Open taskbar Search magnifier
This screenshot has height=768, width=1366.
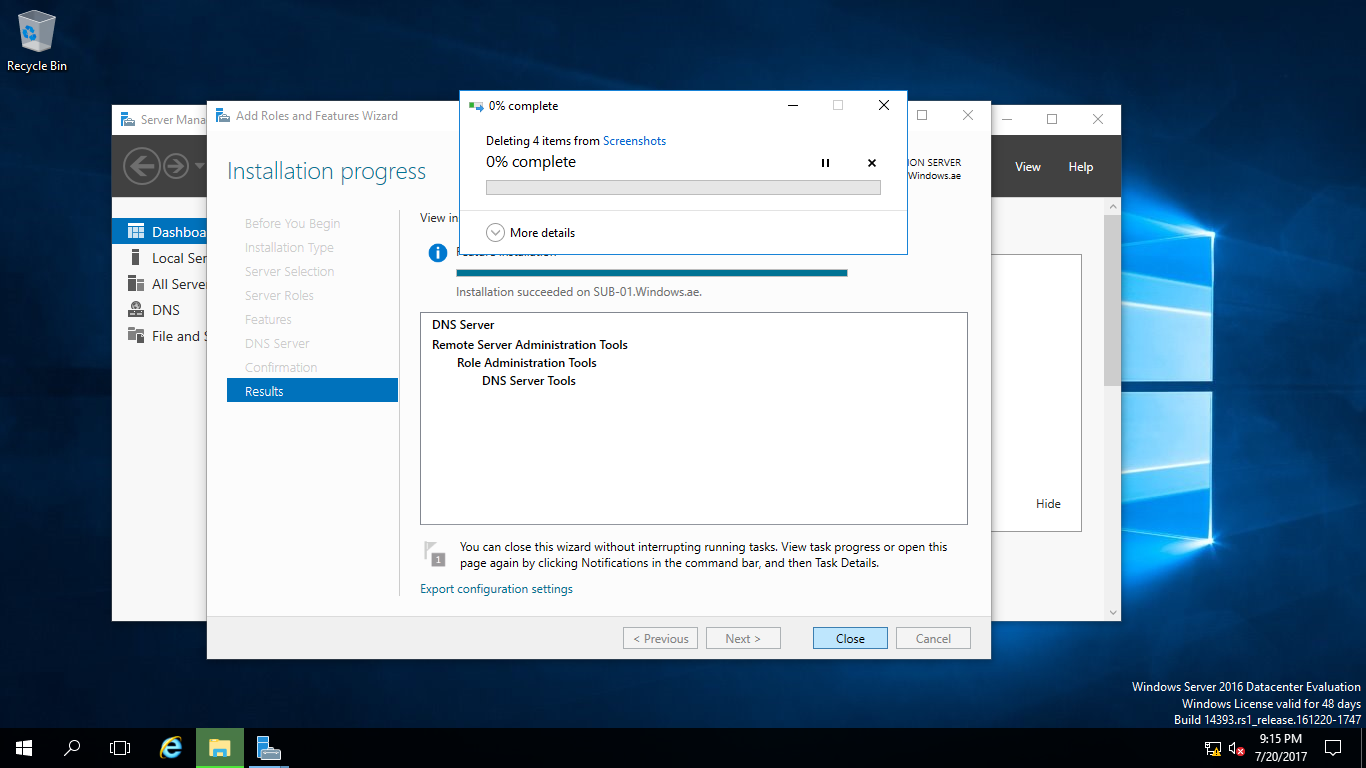click(72, 748)
